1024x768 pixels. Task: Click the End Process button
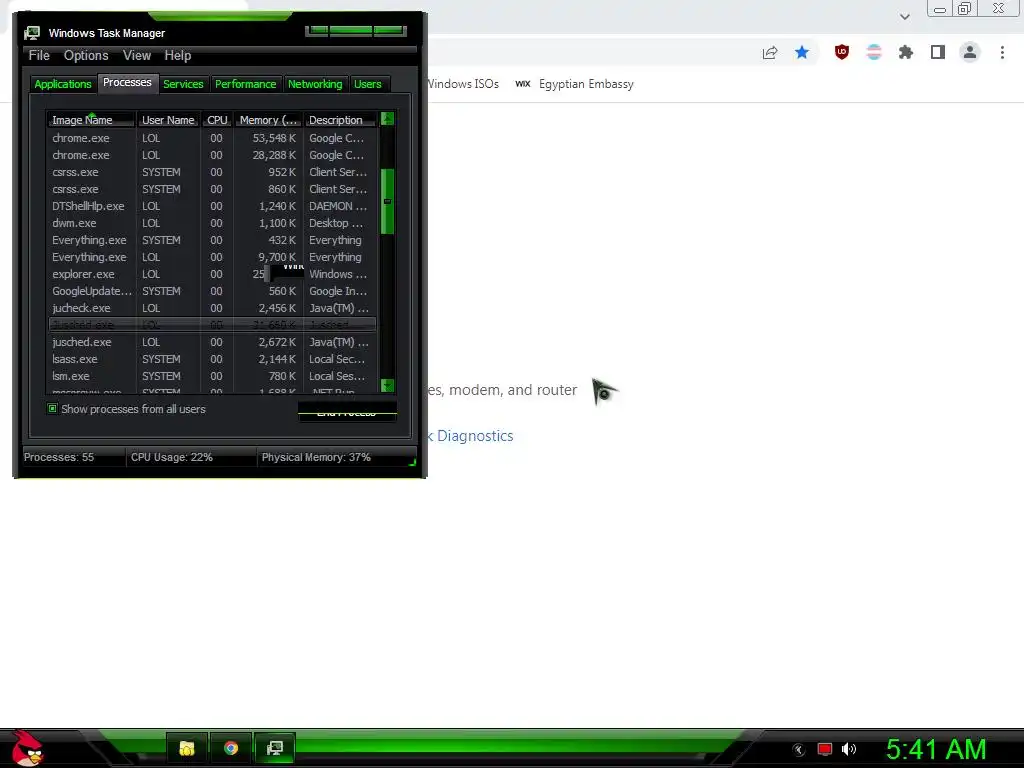347,411
